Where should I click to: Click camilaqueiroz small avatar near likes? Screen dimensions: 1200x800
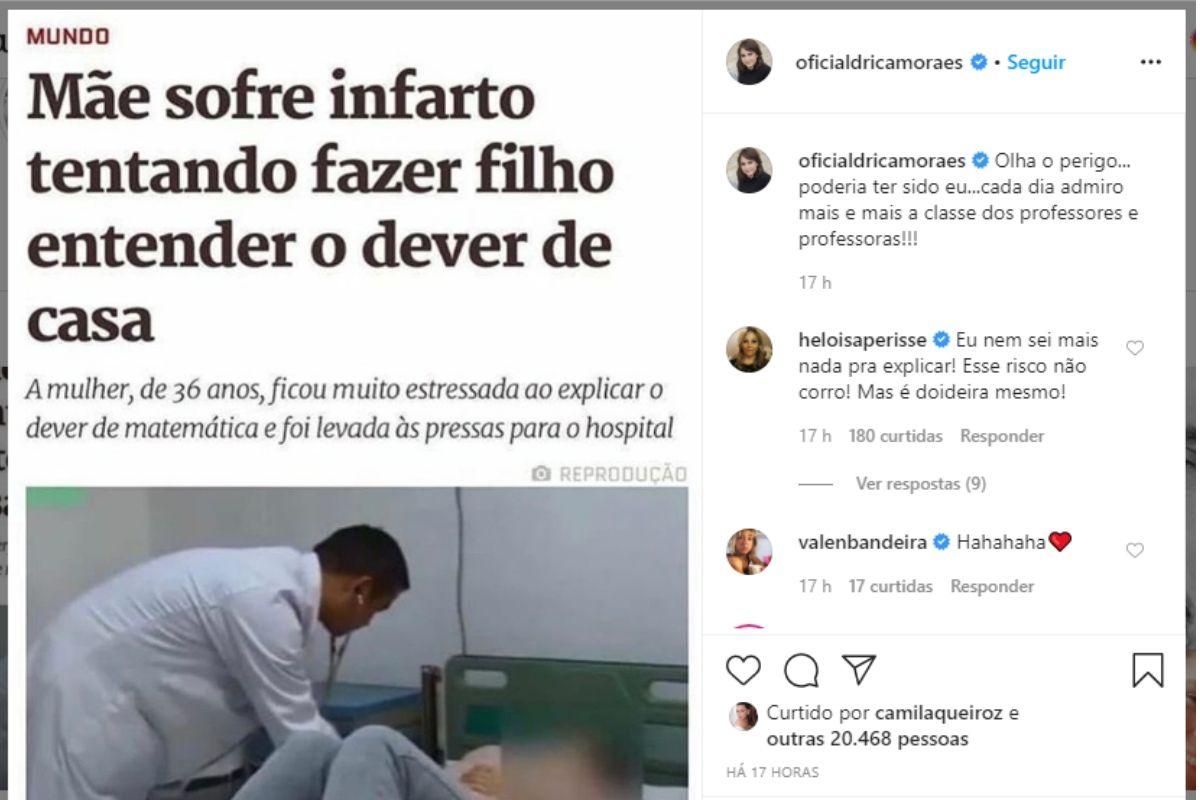tap(743, 716)
